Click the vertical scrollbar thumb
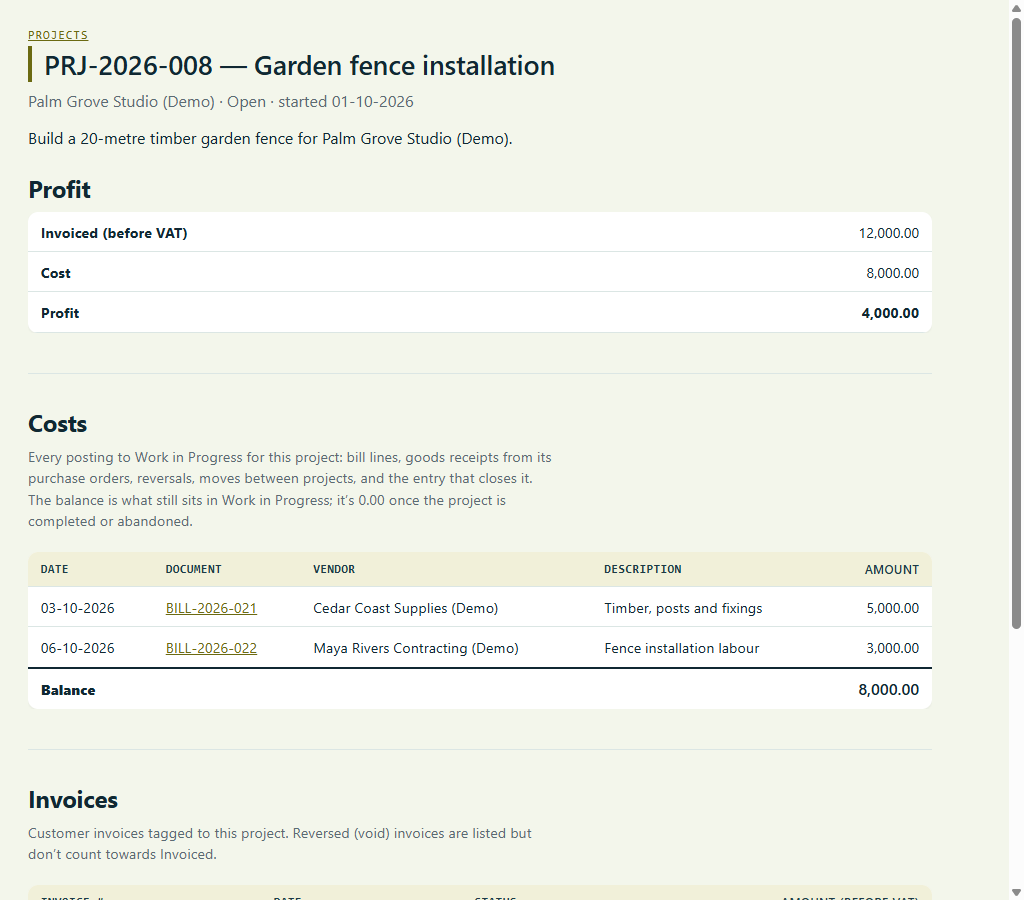The width and height of the screenshot is (1024, 900). click(1016, 323)
